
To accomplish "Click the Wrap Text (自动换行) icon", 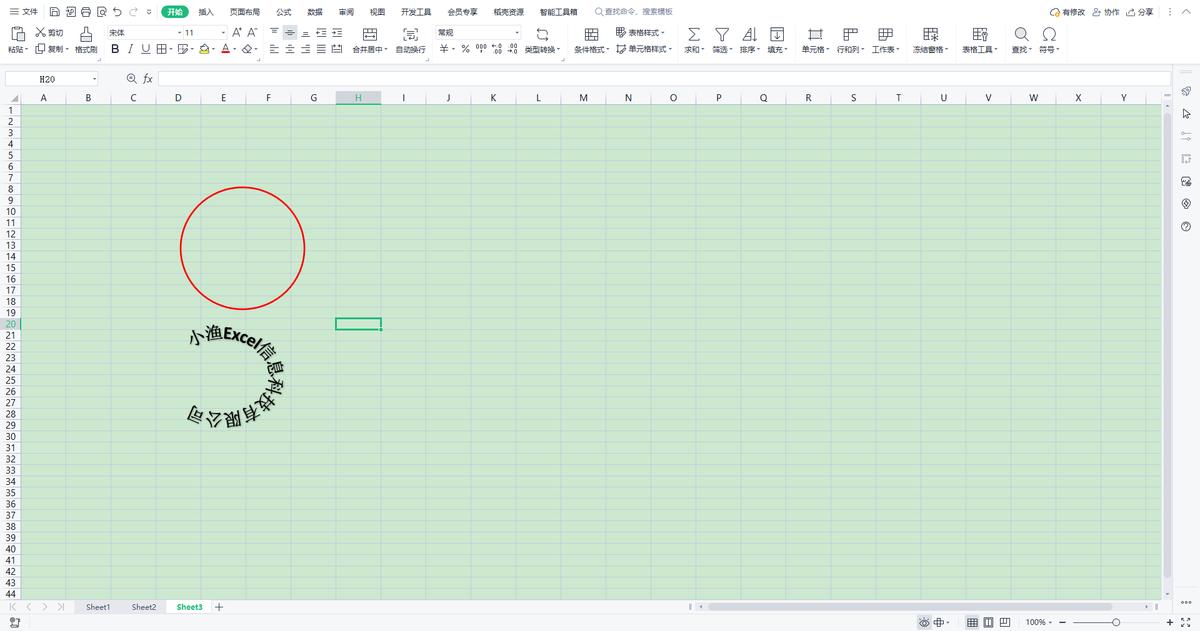I will point(410,34).
